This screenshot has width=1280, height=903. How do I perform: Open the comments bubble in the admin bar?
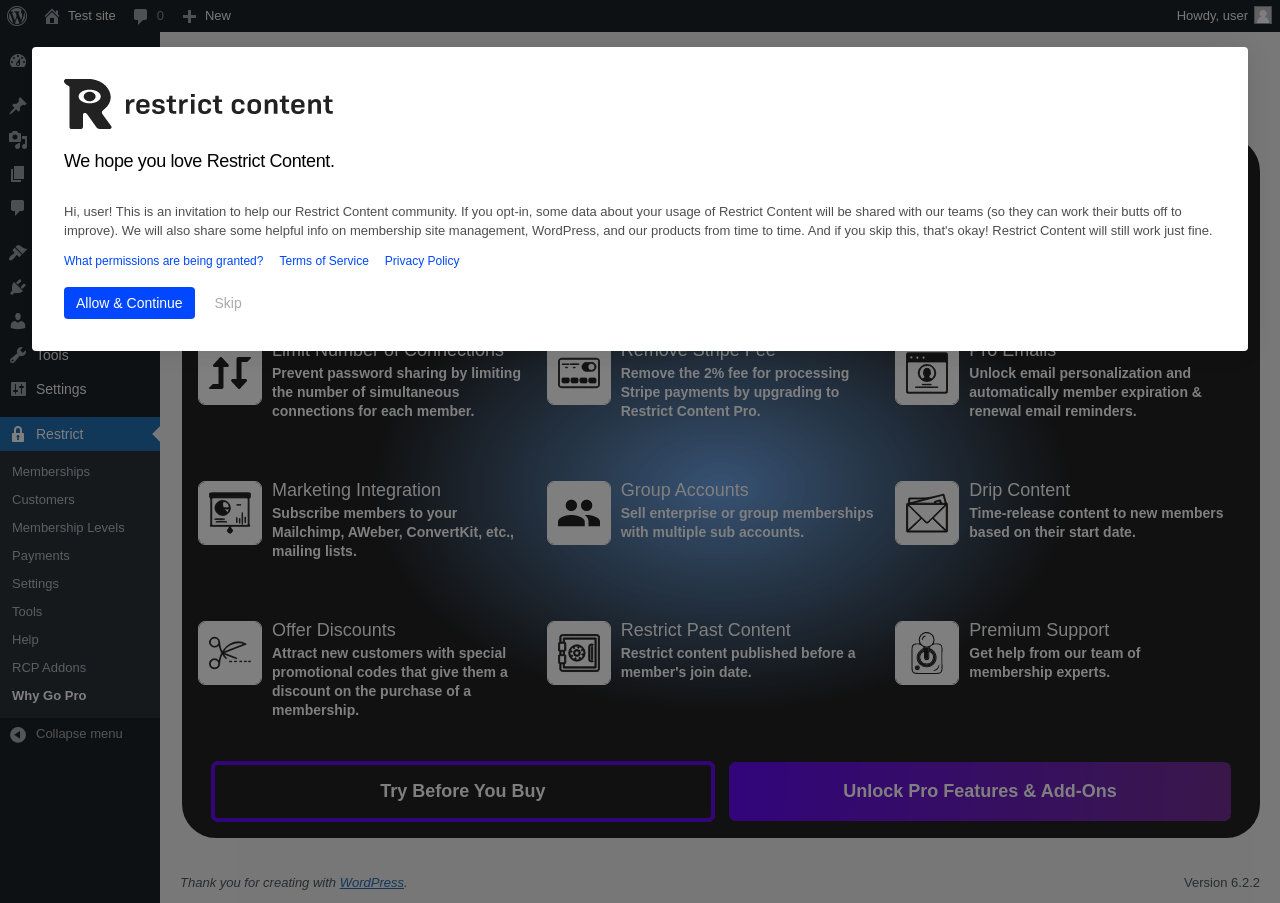point(148,16)
